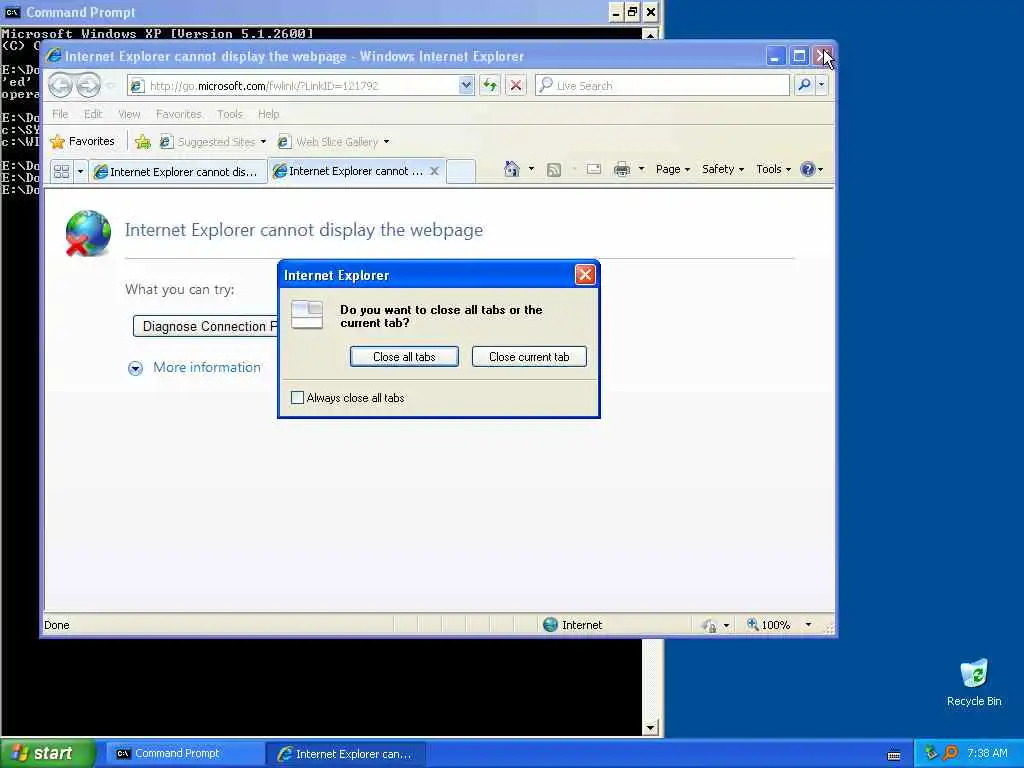Image resolution: width=1024 pixels, height=768 pixels.
Task: Click the Diagnose Connection Problems button
Action: coord(205,326)
